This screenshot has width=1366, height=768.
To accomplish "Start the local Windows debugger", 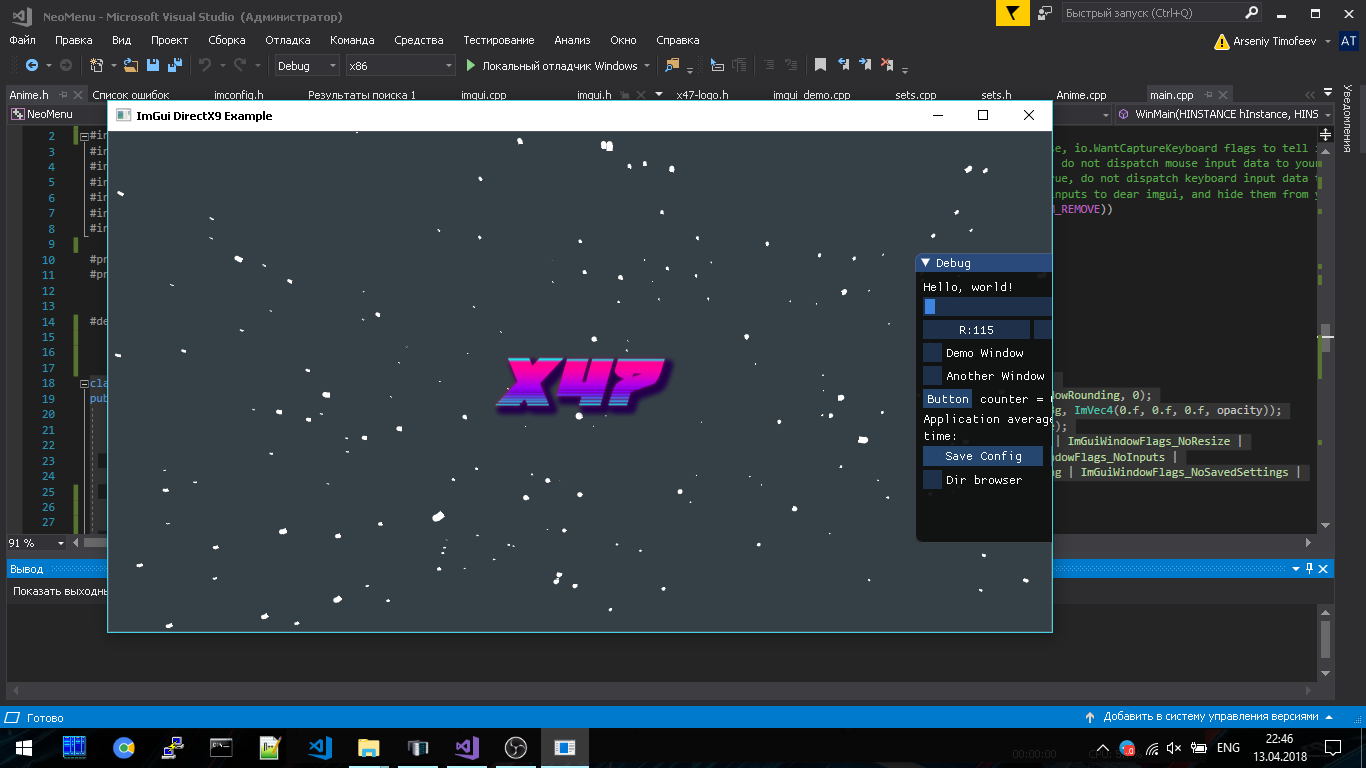I will point(551,66).
